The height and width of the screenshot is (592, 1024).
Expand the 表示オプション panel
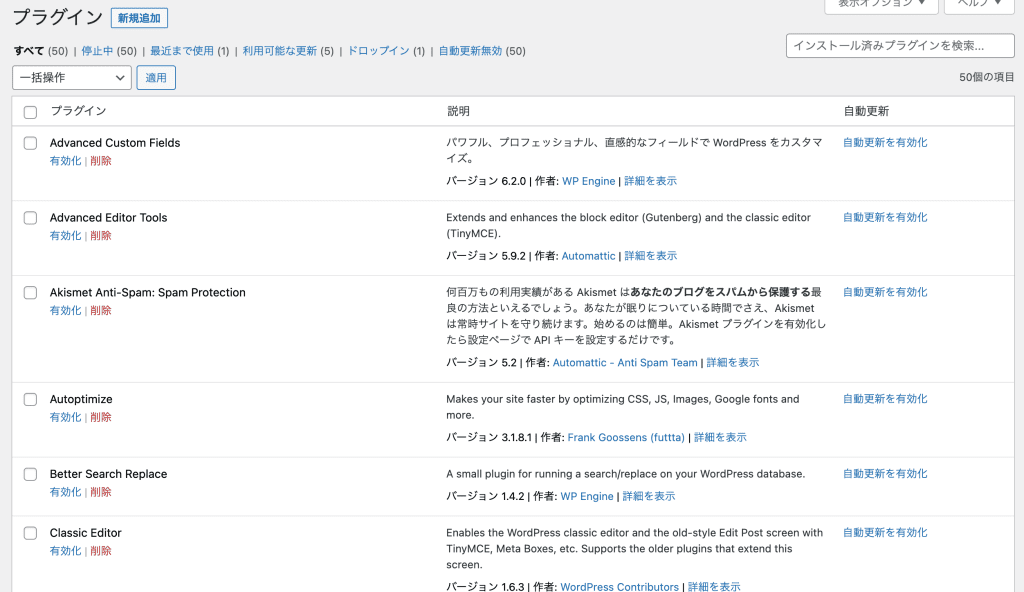pos(882,4)
